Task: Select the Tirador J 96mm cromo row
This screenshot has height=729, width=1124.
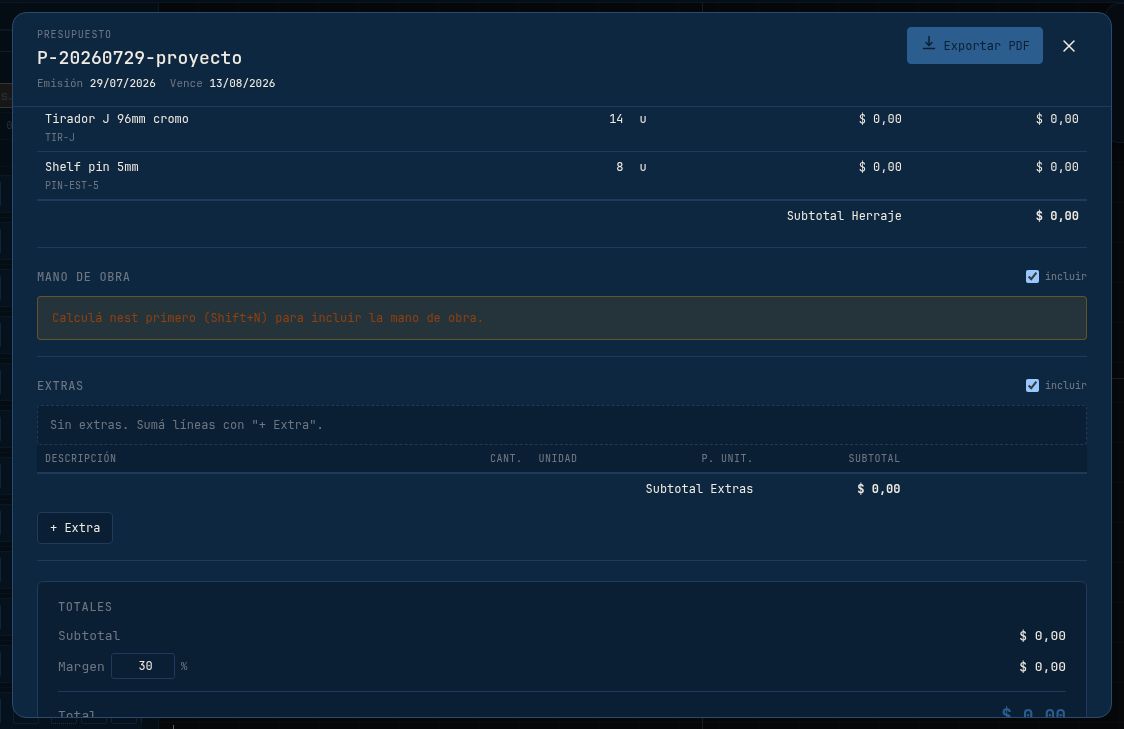Action: click(562, 128)
